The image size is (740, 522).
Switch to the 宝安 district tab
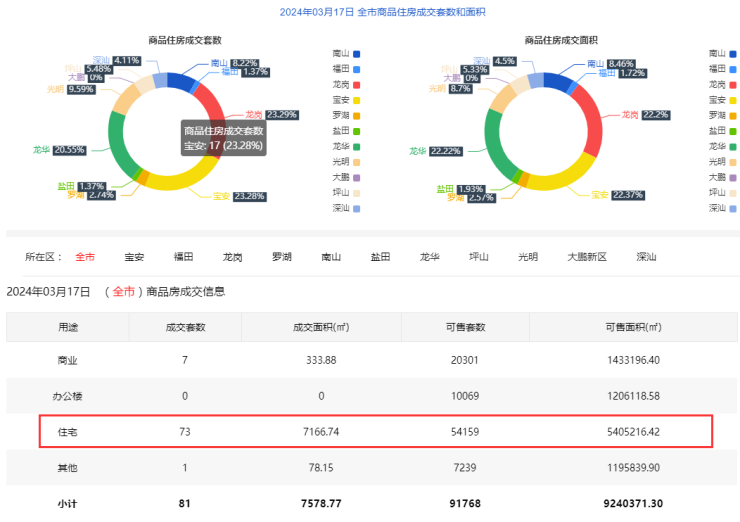point(134,257)
